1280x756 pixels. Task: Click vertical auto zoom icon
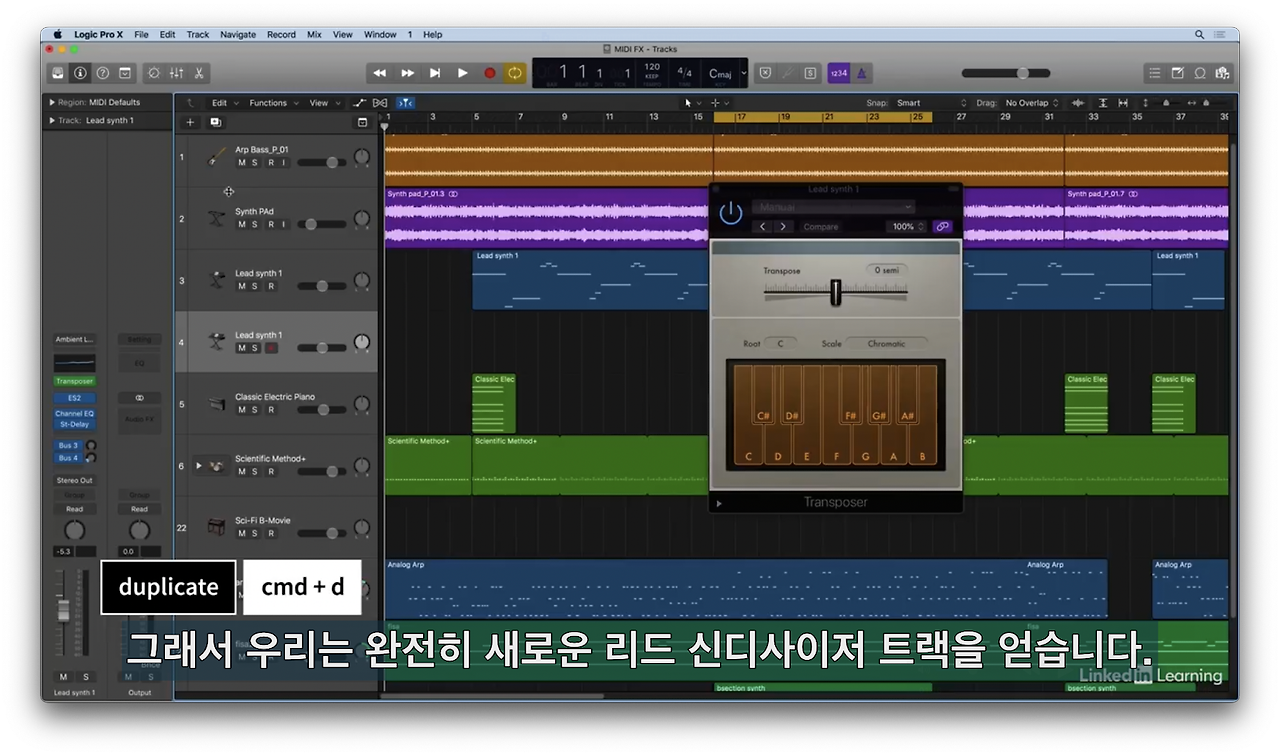1103,103
